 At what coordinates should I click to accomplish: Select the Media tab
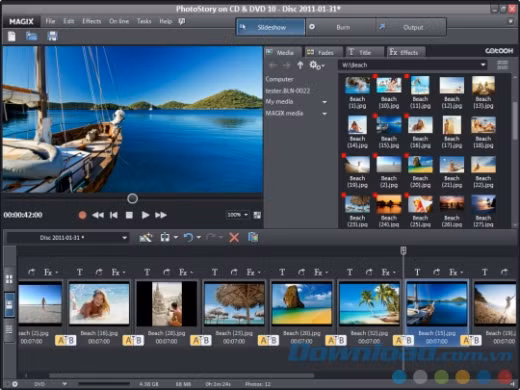coord(283,52)
